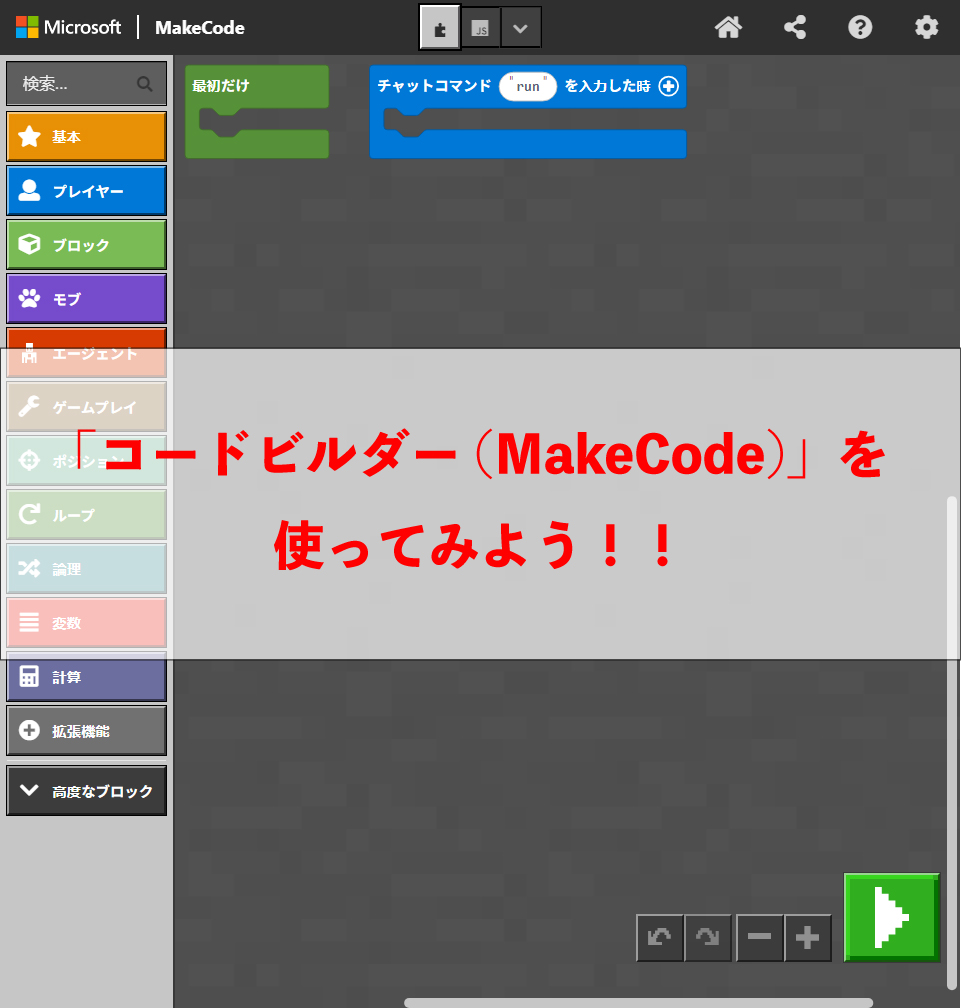961x1008 pixels.
Task: Click the horizontal workspace scrollbar
Action: point(638,1003)
